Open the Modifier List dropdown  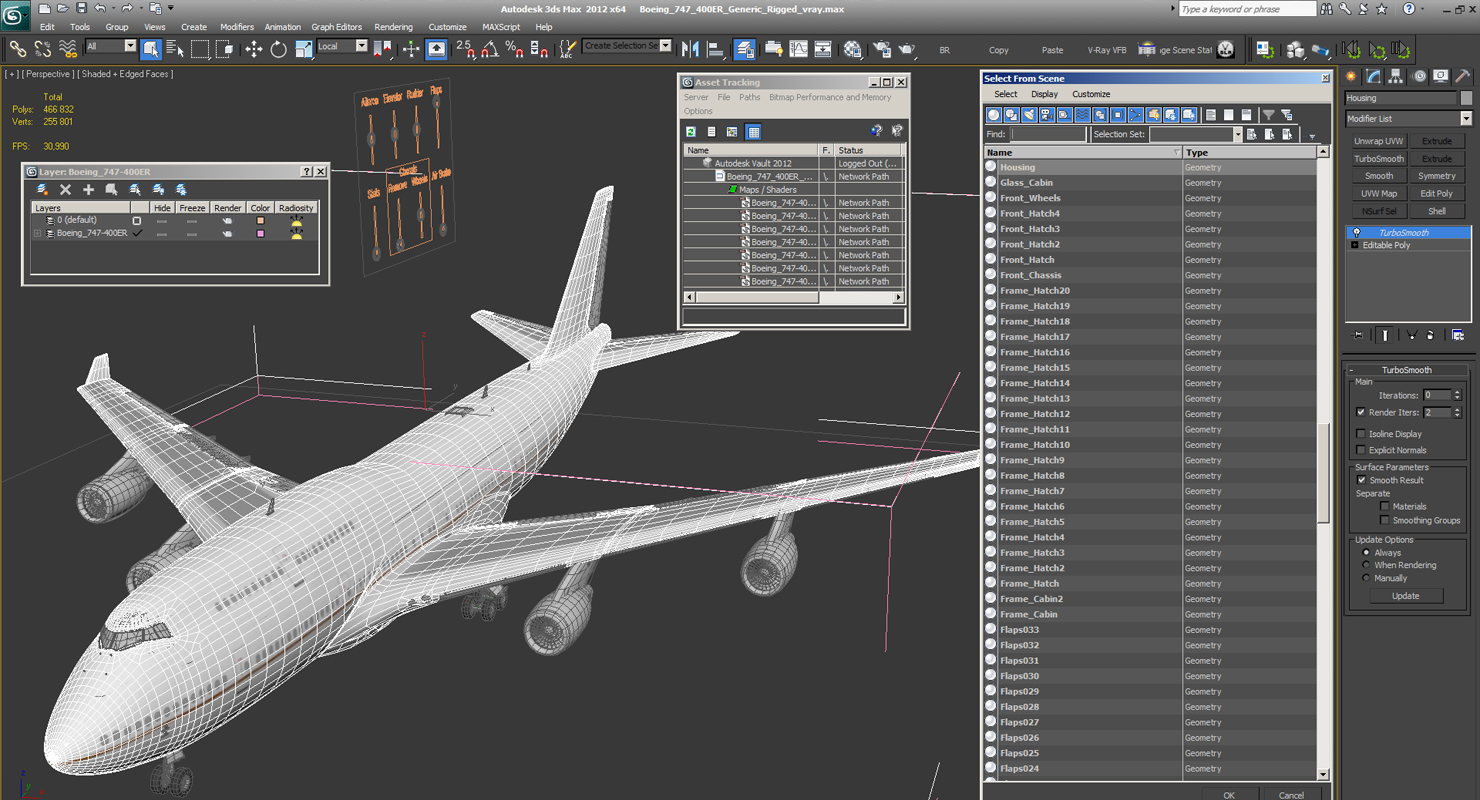[1466, 118]
